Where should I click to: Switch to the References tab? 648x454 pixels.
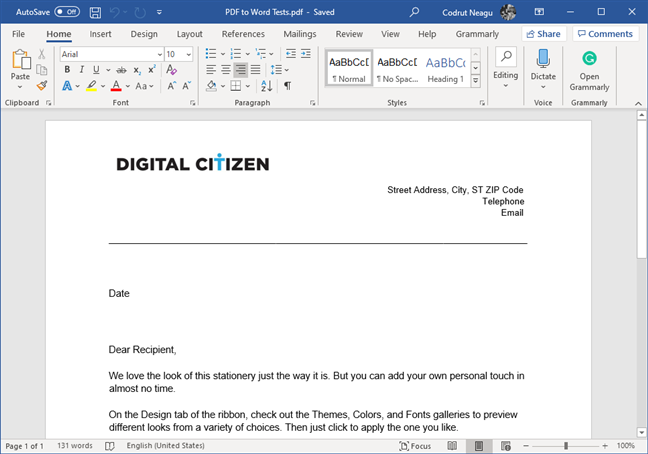point(243,34)
